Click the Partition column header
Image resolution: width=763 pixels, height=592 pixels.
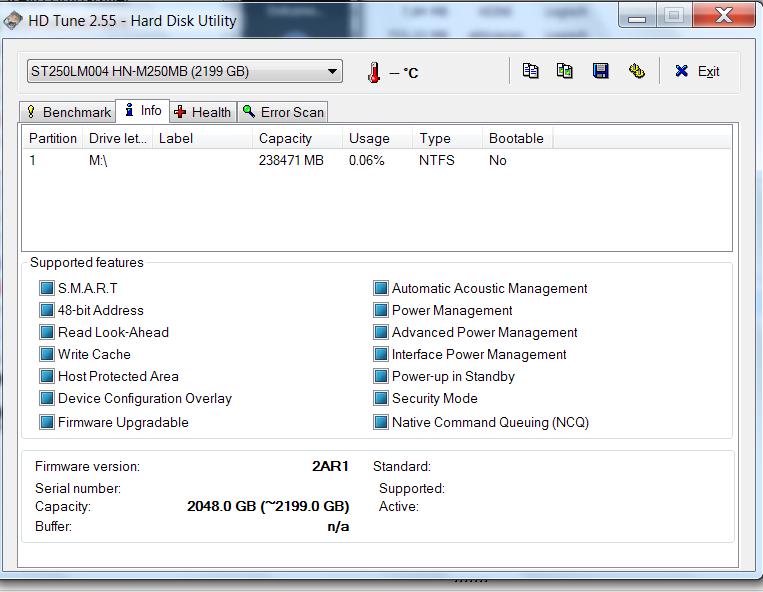53,138
